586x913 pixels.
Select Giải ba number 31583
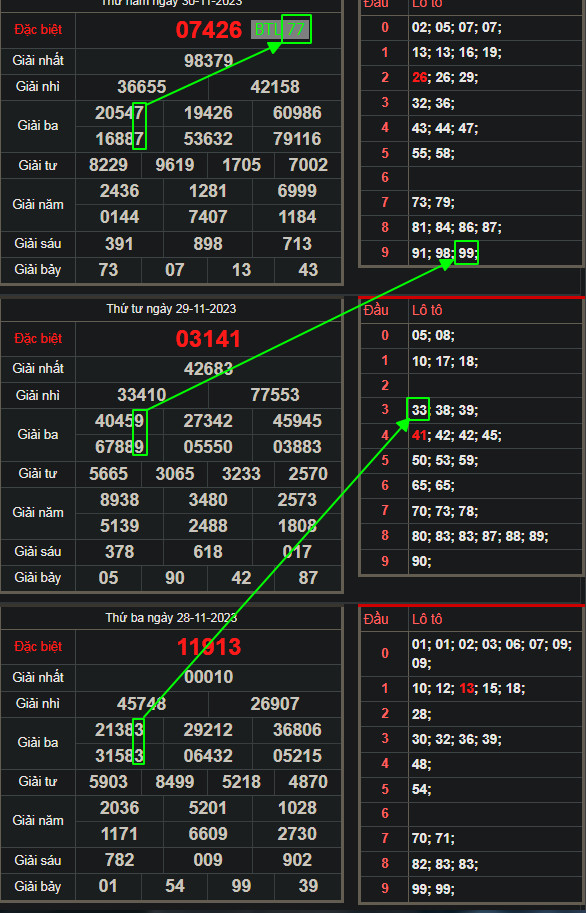119,756
